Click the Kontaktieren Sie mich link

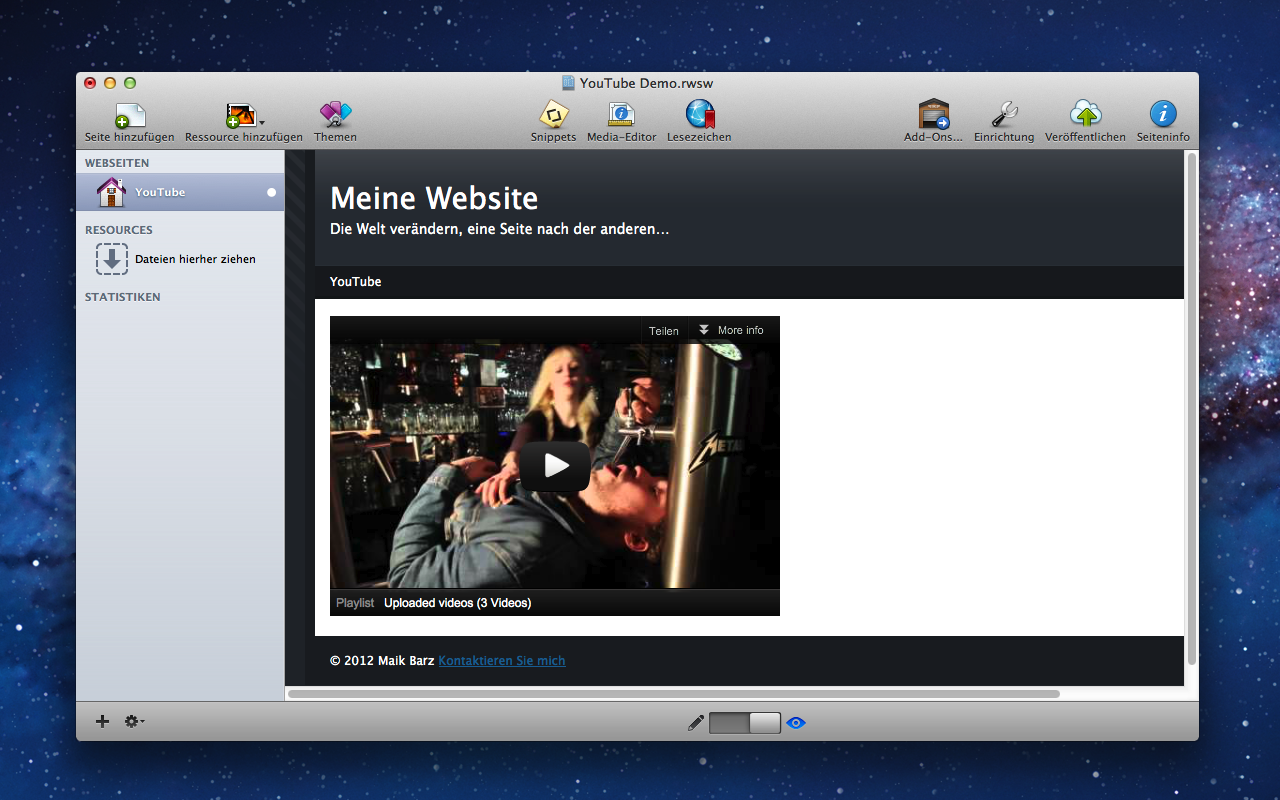502,661
